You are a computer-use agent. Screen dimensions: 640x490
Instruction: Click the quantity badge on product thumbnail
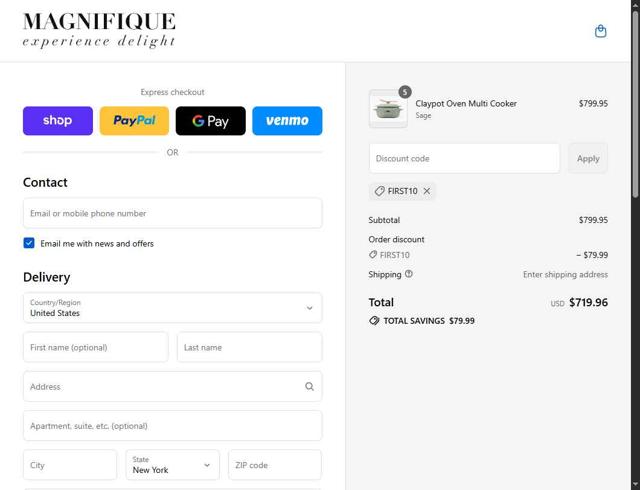pyautogui.click(x=405, y=92)
